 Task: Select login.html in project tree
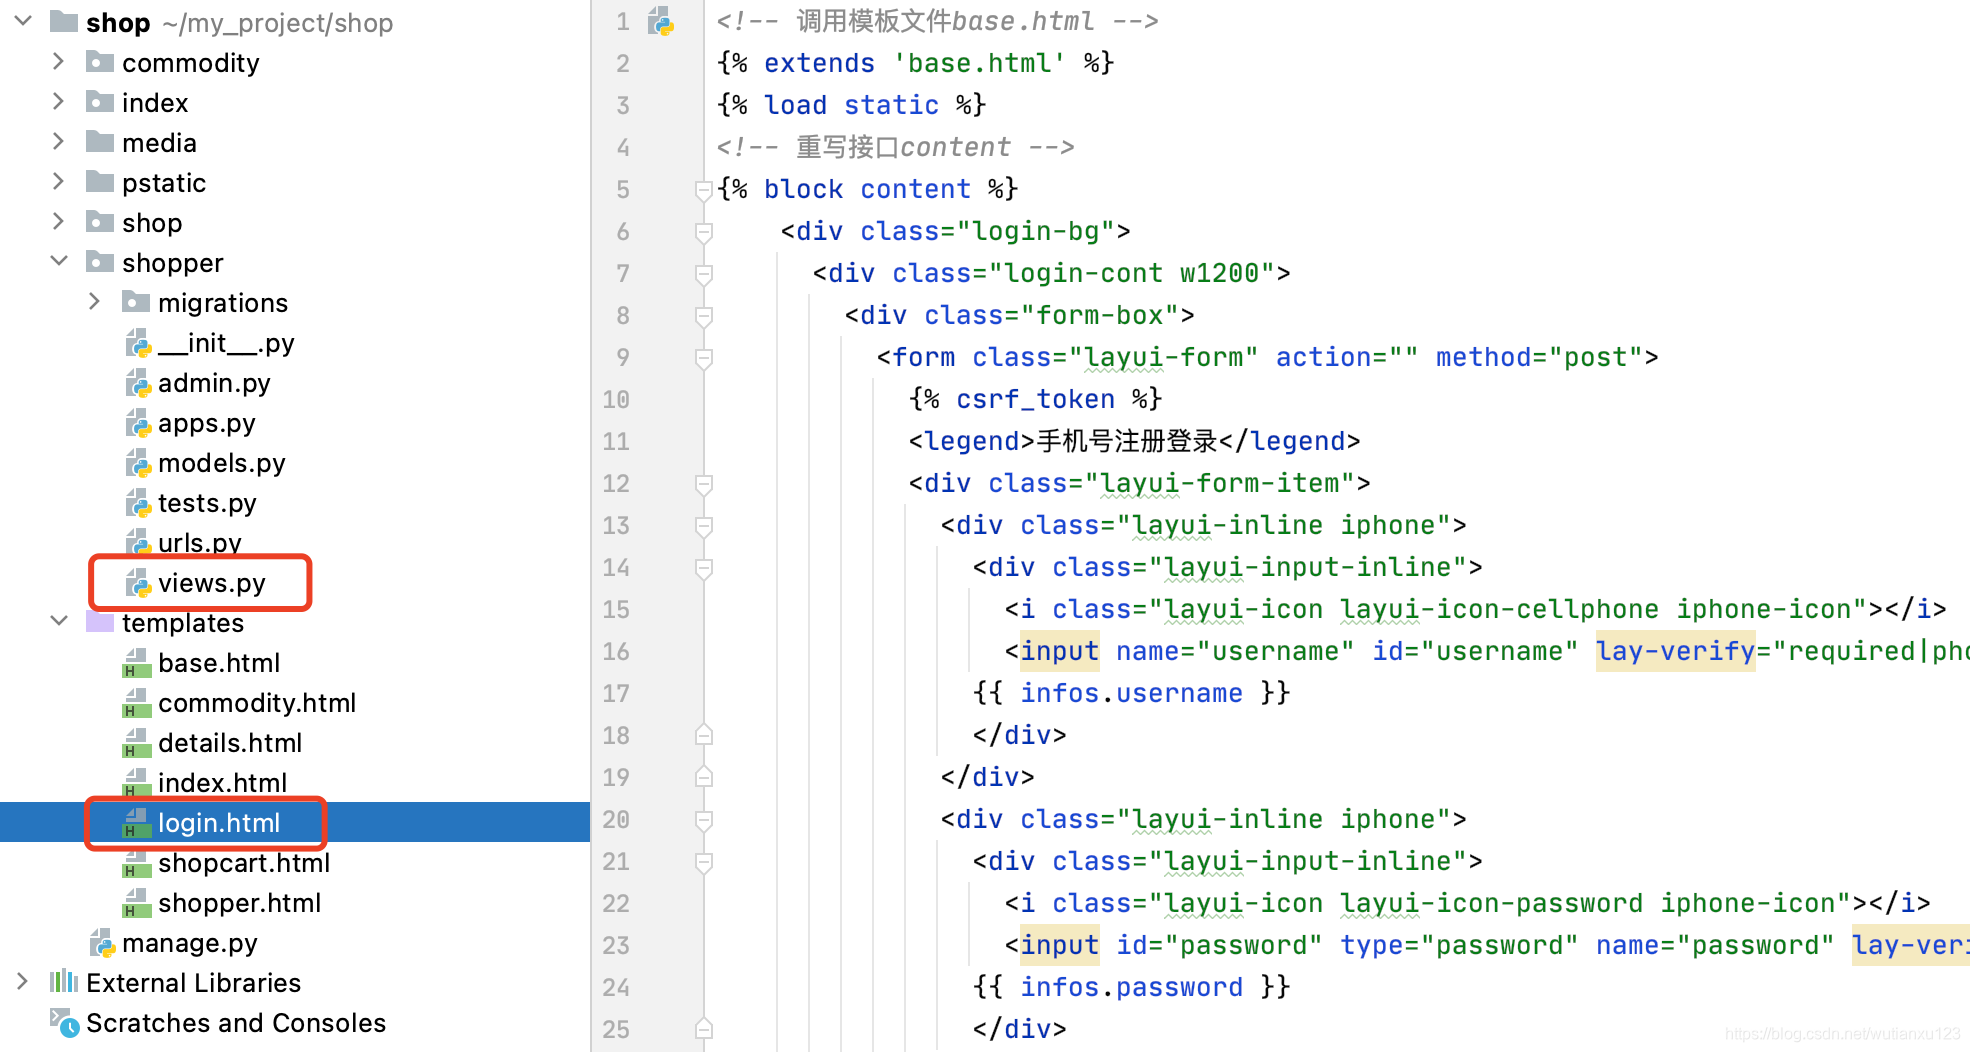point(295,823)
